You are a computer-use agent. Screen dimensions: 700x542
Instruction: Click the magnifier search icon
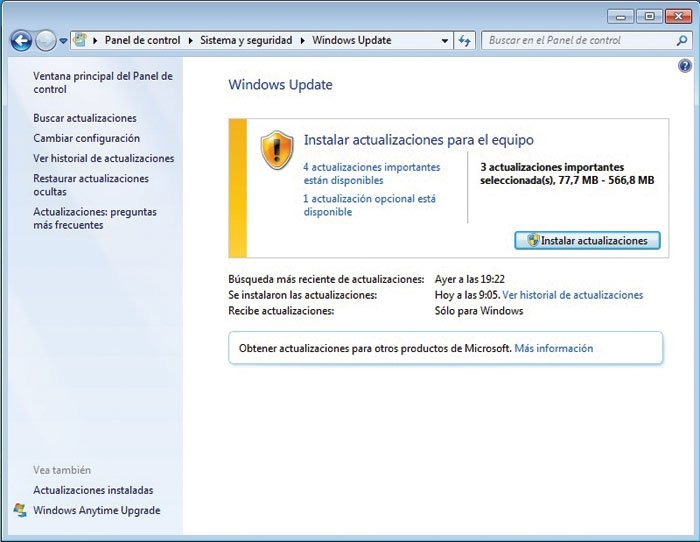[682, 41]
